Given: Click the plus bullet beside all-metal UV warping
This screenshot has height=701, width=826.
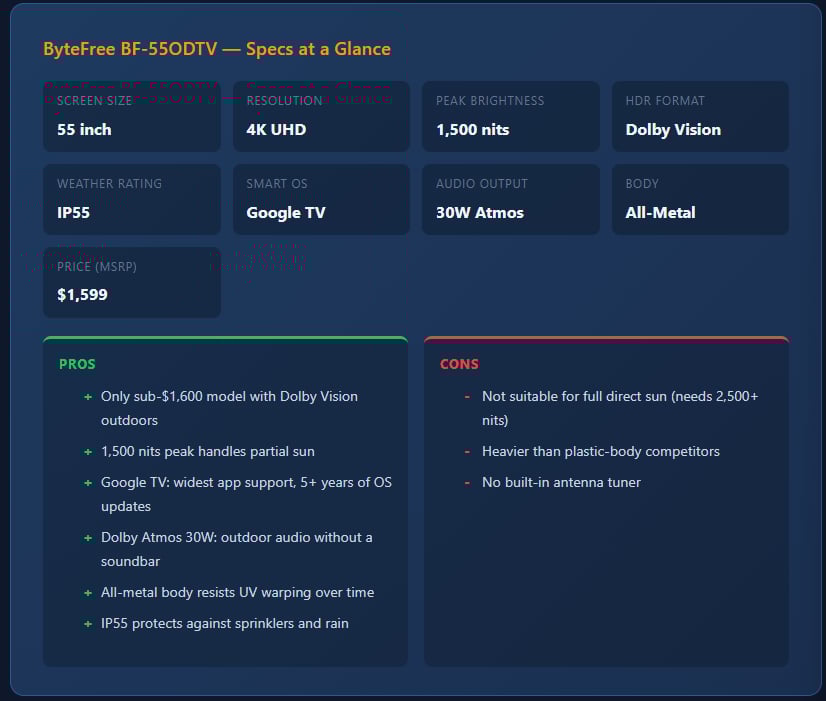Looking at the screenshot, I should click(88, 593).
